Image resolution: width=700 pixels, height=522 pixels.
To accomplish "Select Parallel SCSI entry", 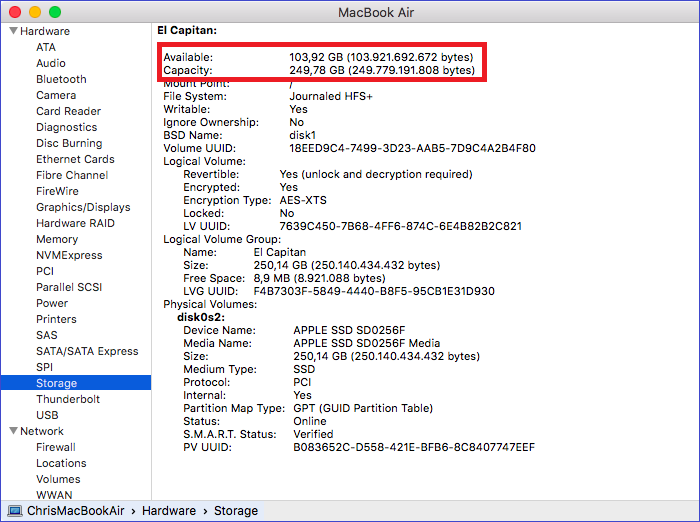I will click(x=69, y=287).
